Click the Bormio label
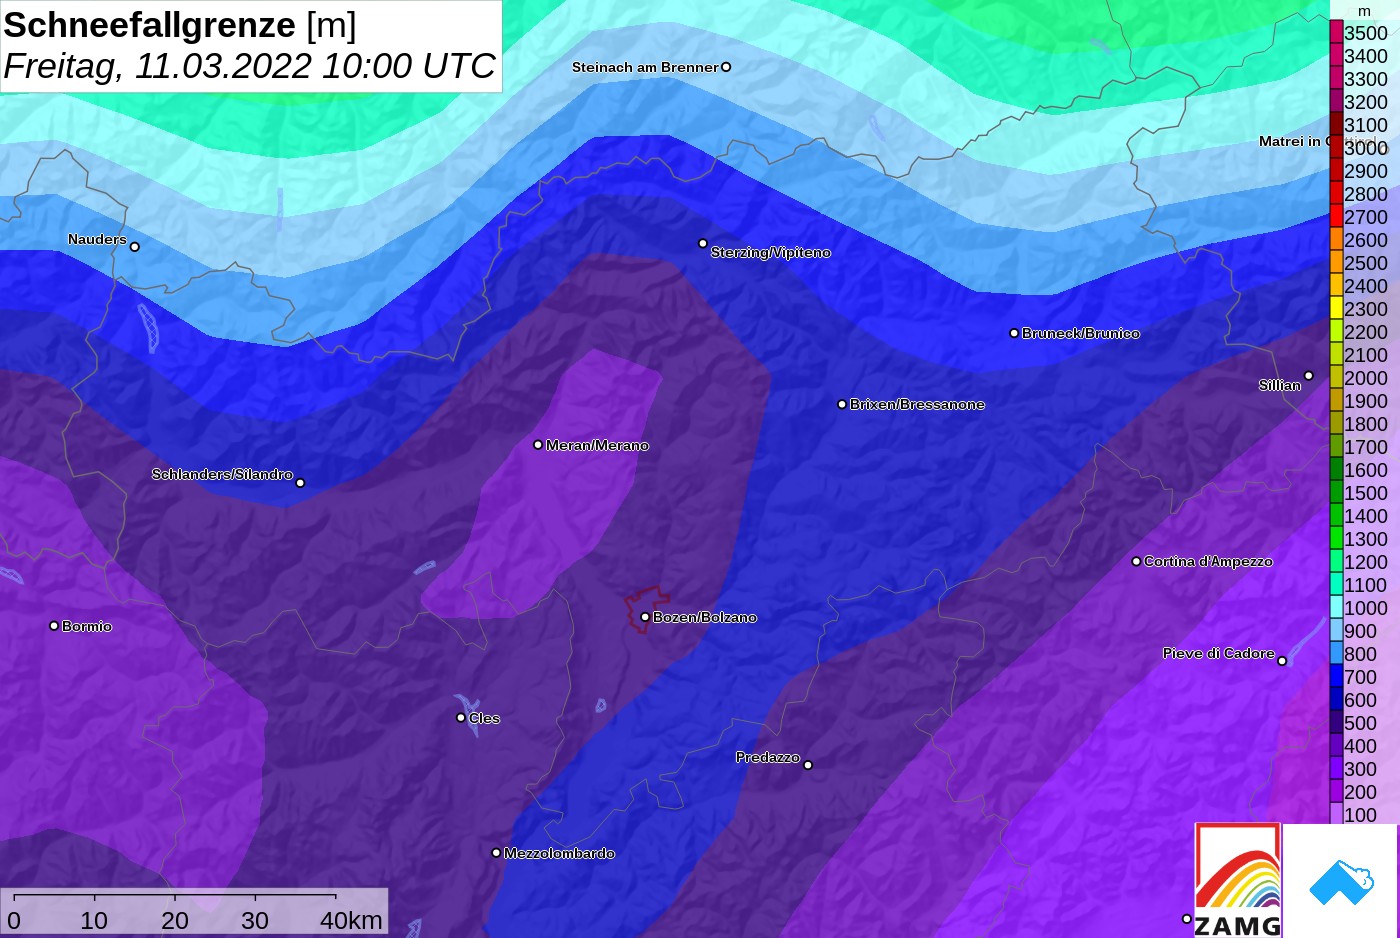 (87, 626)
